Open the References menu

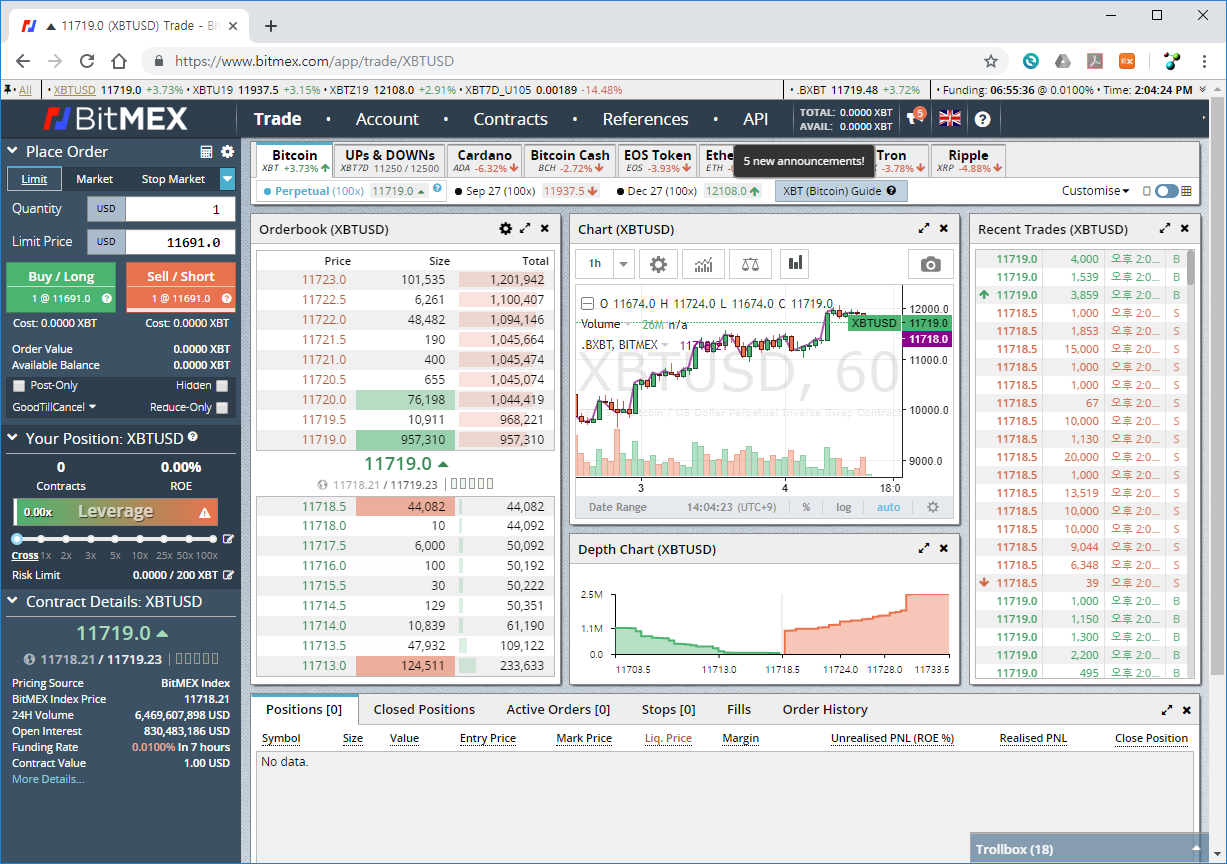pyautogui.click(x=645, y=119)
